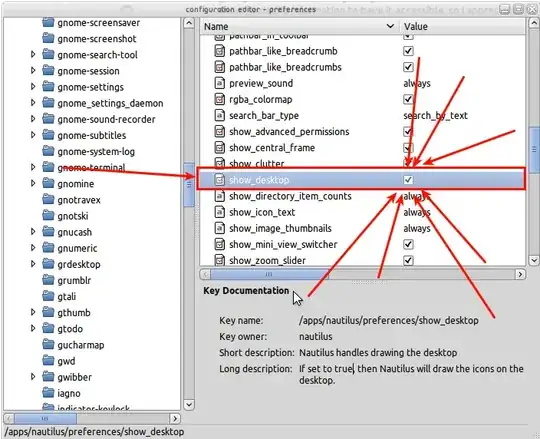Click the gnome-system-log folder icon
The image size is (540, 439).
pyautogui.click(x=48, y=151)
